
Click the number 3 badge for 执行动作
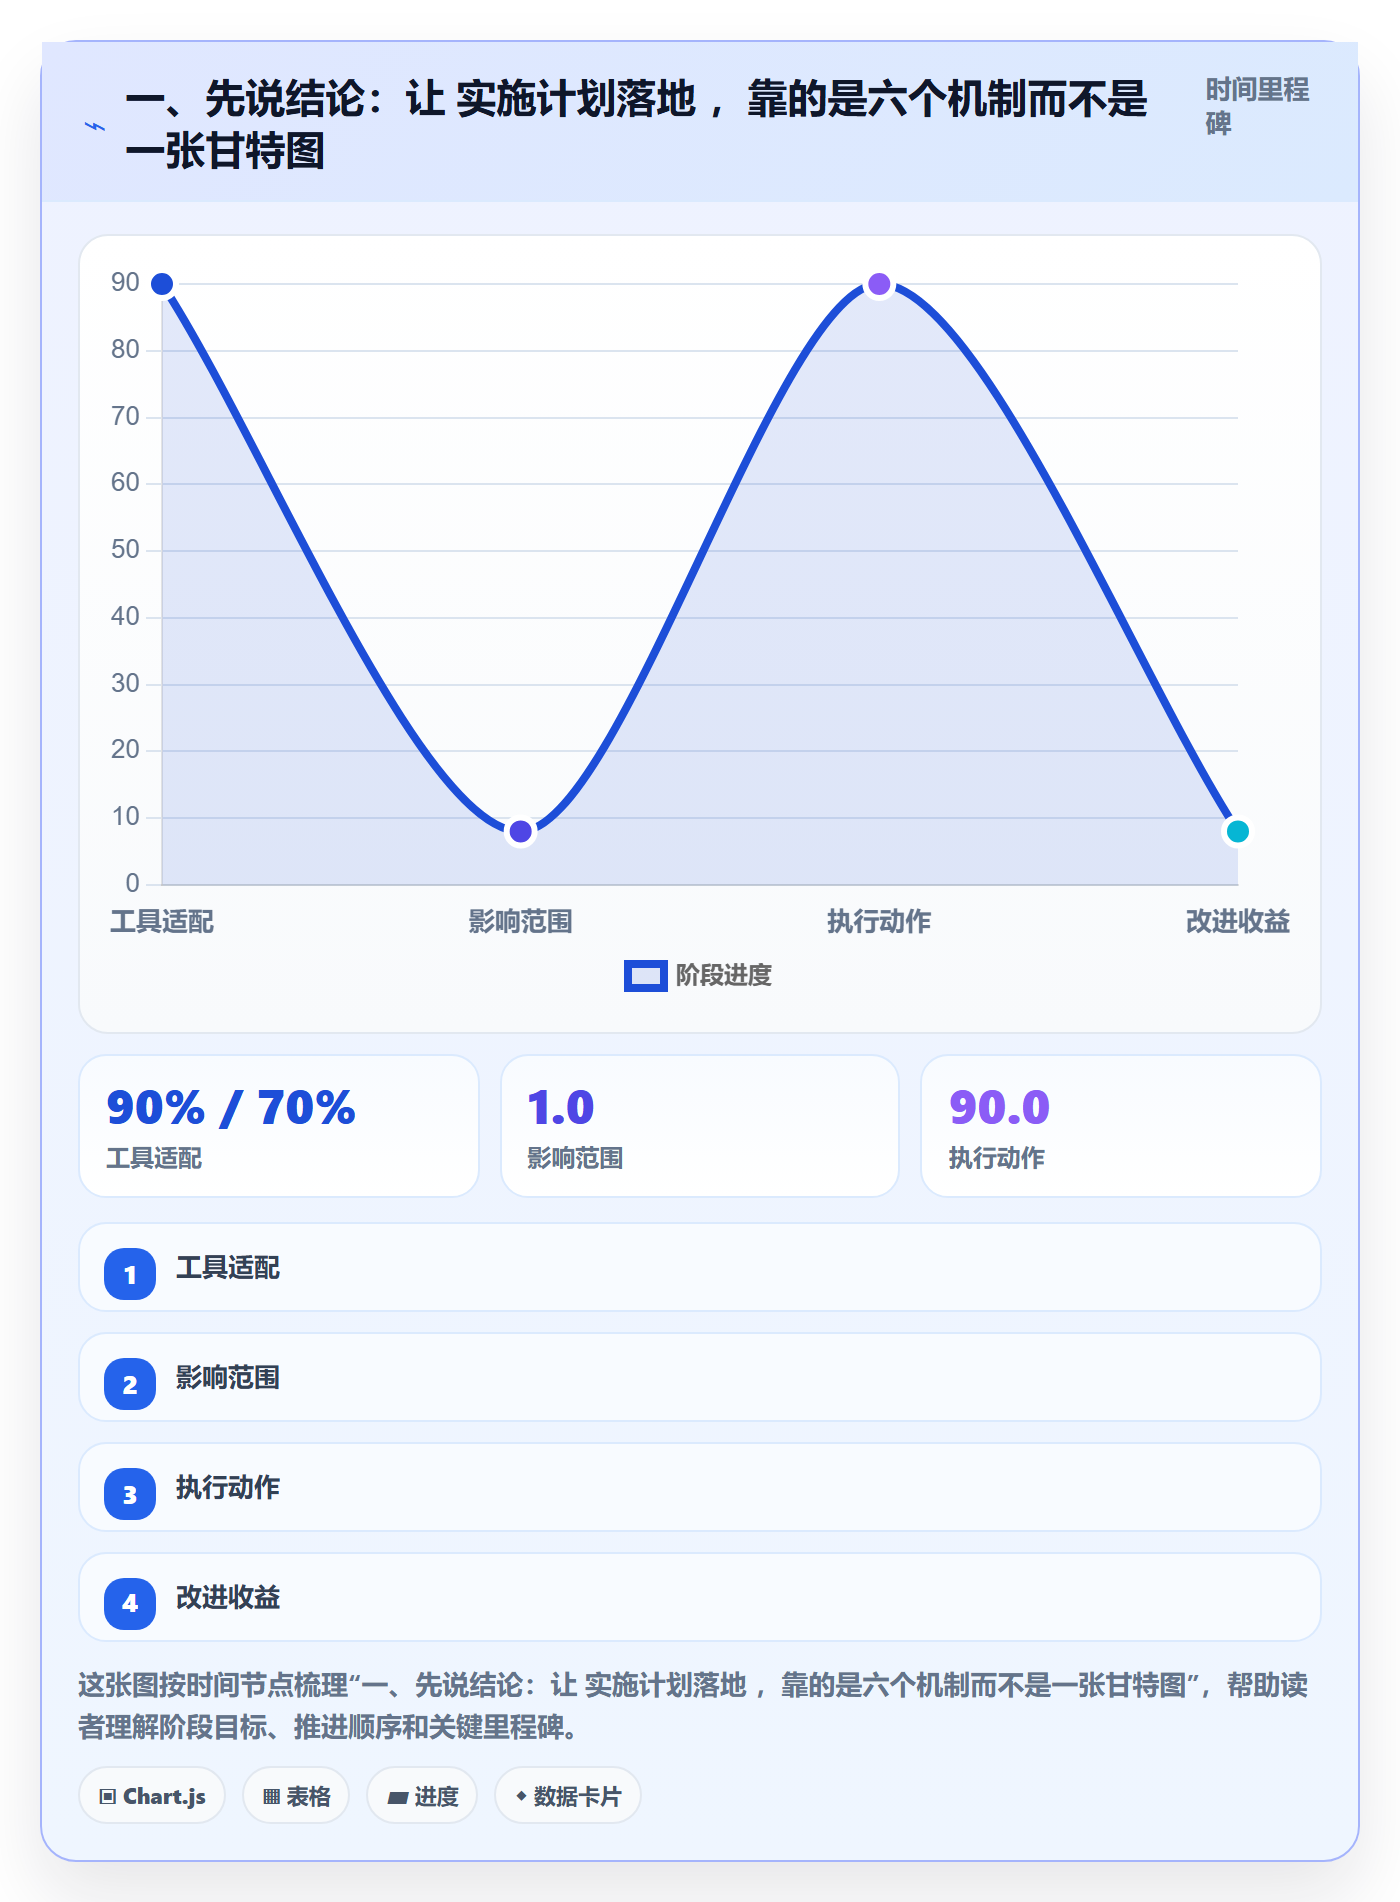point(130,1494)
